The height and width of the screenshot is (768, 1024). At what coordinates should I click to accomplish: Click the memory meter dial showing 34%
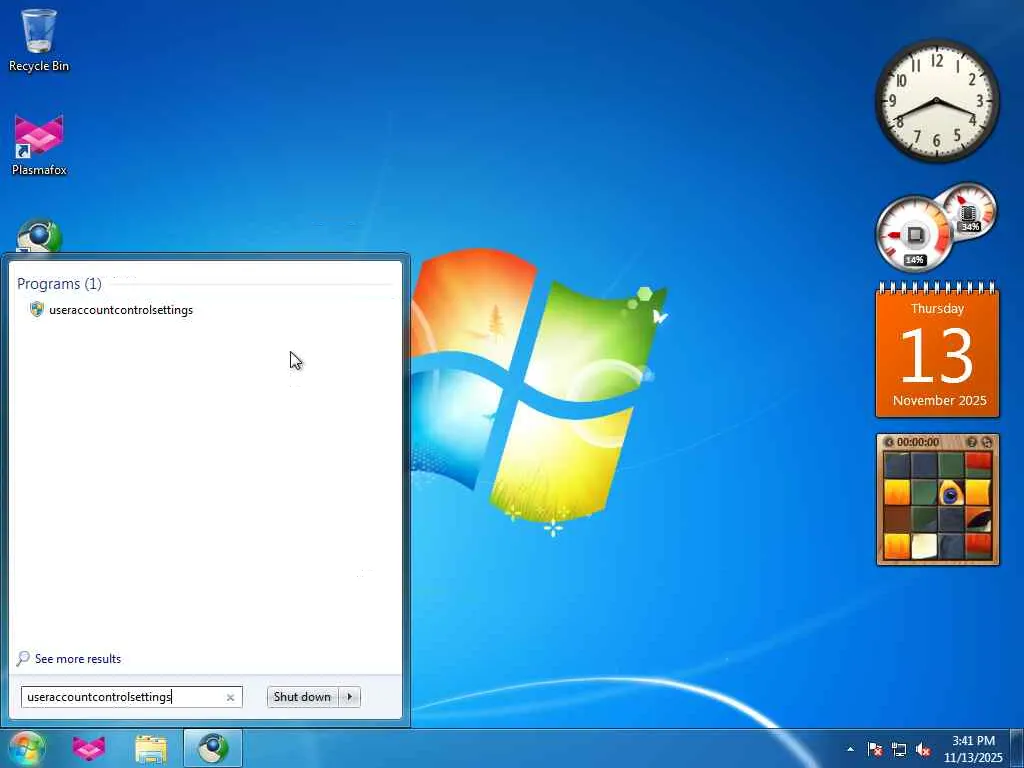click(x=970, y=210)
